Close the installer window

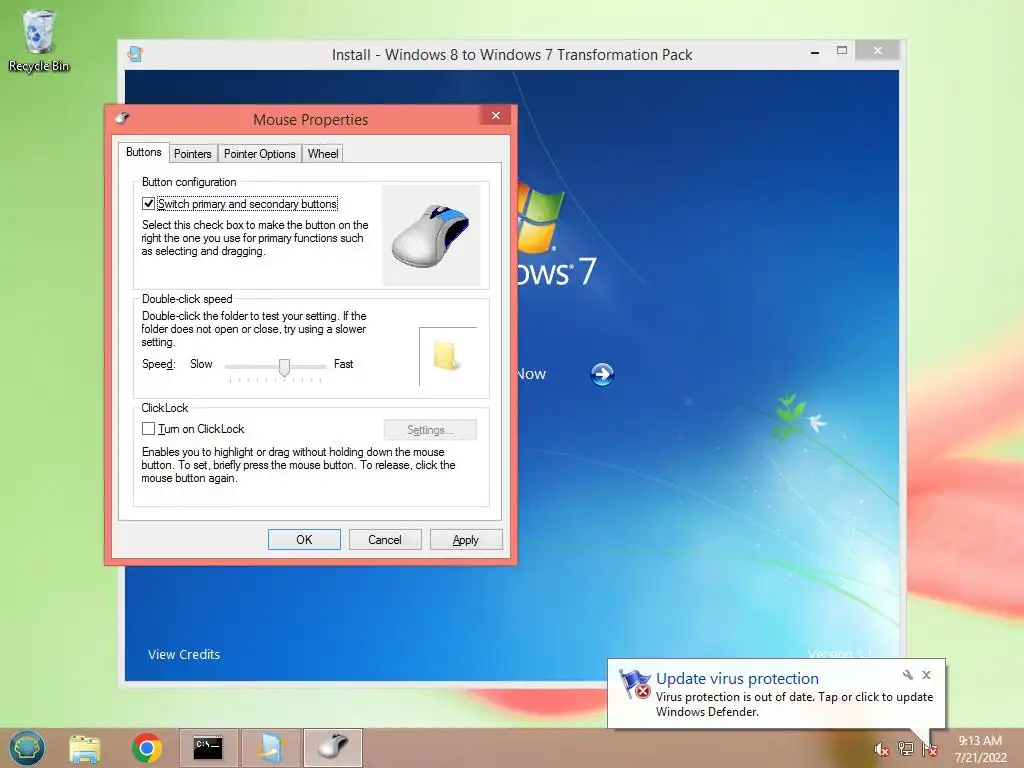[x=878, y=50]
